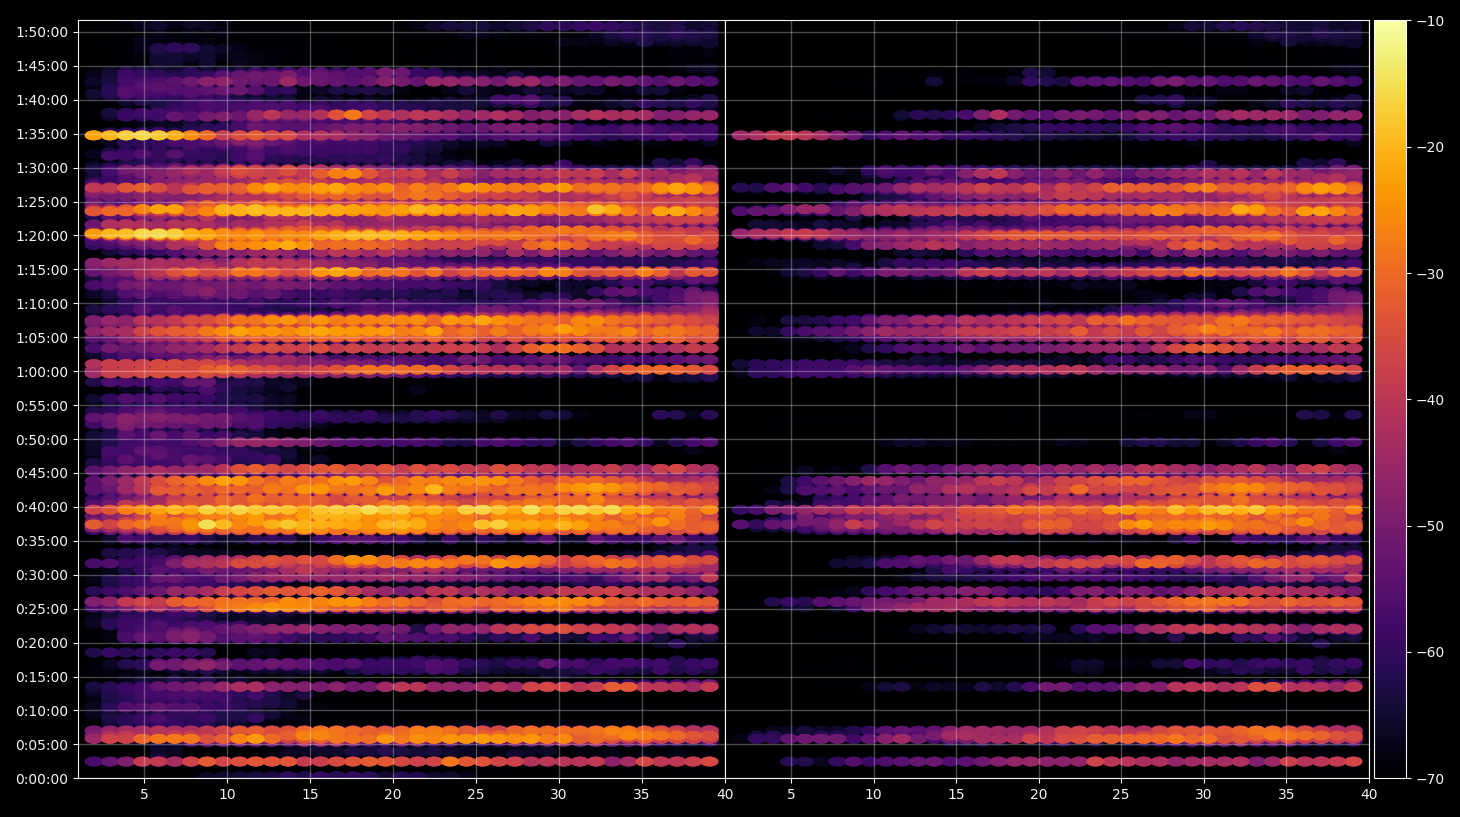Pick the 1:20:00 y-axis tick label
The image size is (1460, 817).
(42, 236)
